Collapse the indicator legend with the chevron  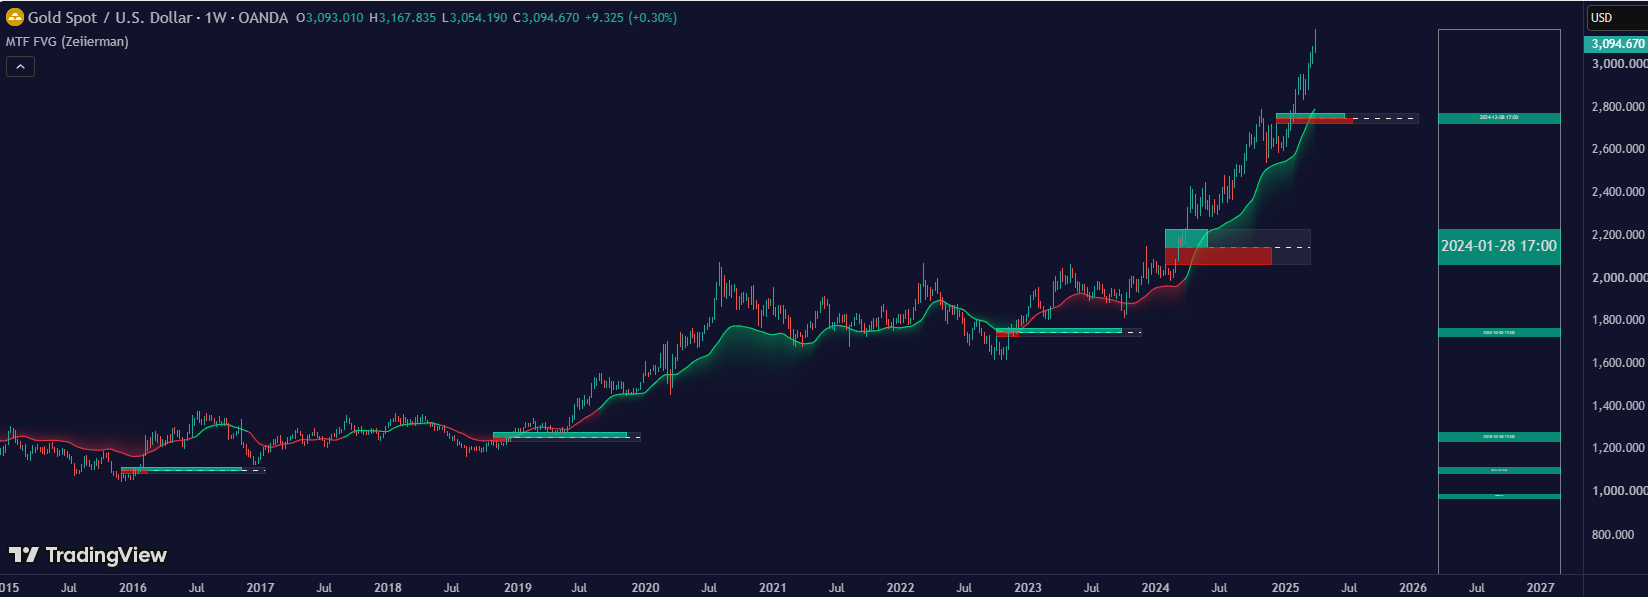click(x=21, y=66)
